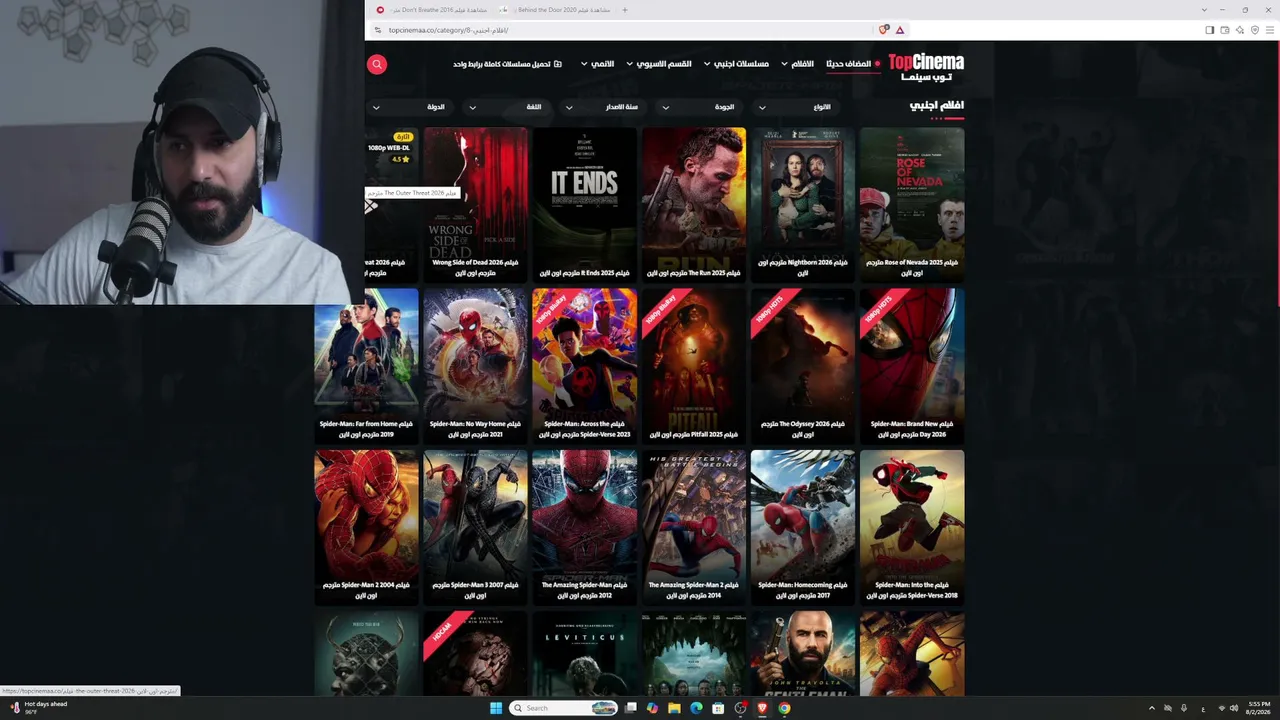Image resolution: width=1280 pixels, height=720 pixels.
Task: Click the Brave VPN shield icon
Action: coord(1255,30)
